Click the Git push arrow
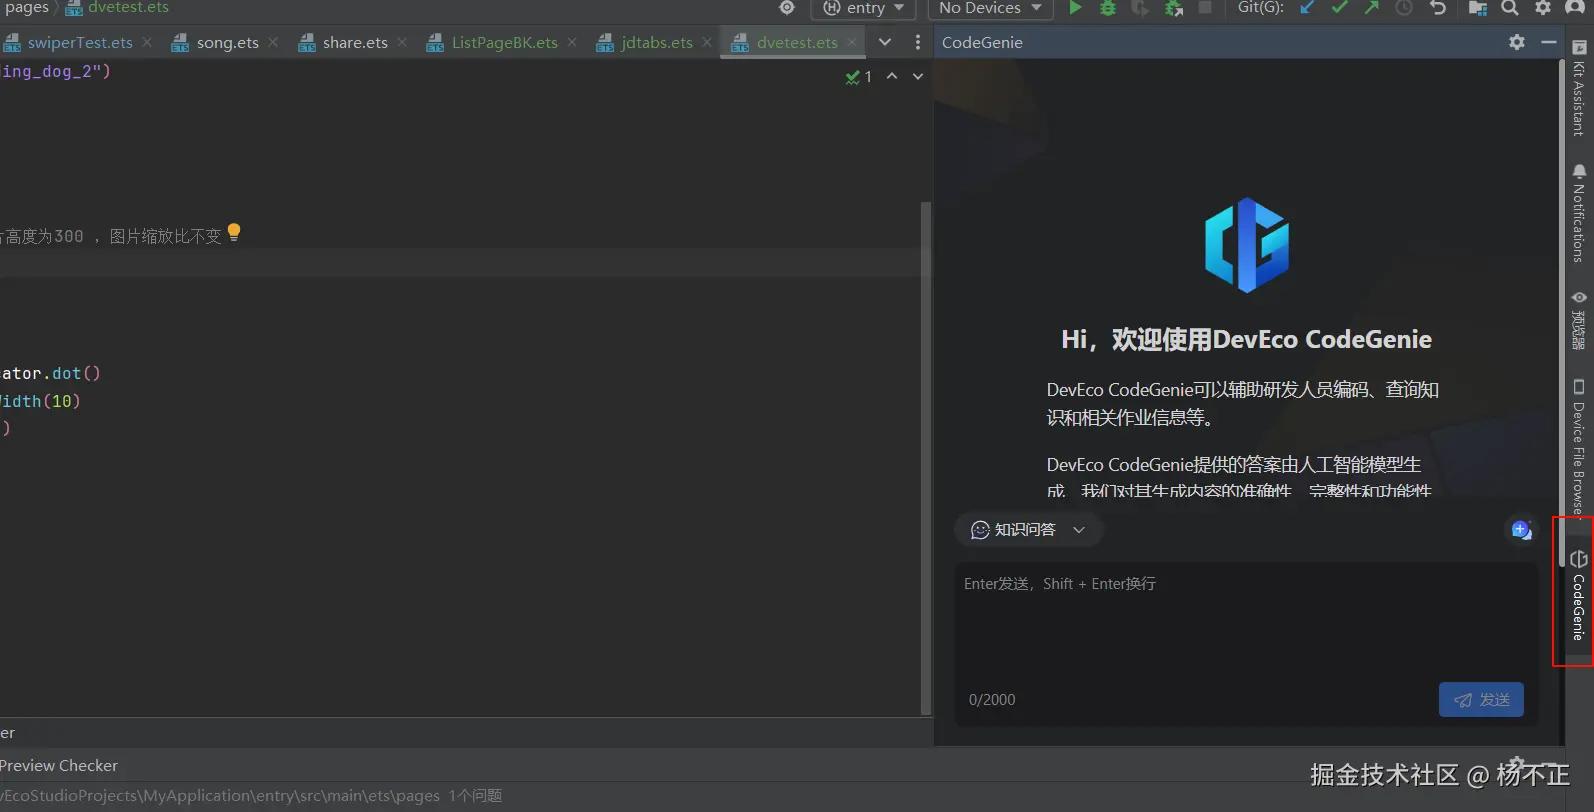The height and width of the screenshot is (812, 1594). pyautogui.click(x=1371, y=8)
